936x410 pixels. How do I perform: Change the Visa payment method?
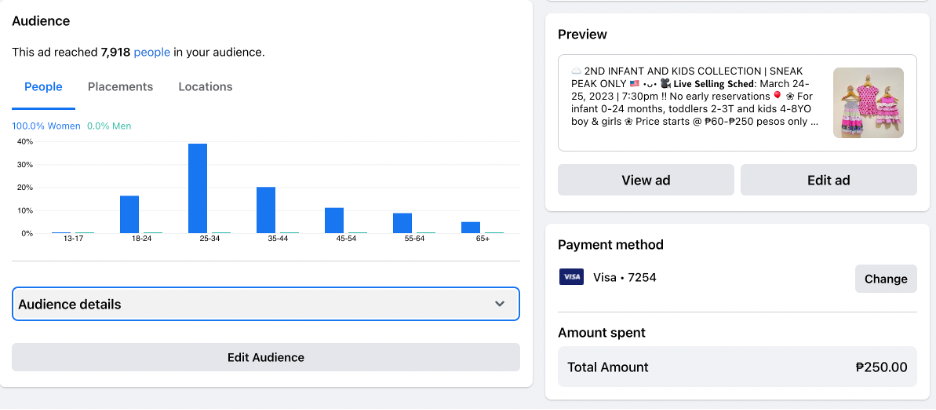tap(885, 279)
